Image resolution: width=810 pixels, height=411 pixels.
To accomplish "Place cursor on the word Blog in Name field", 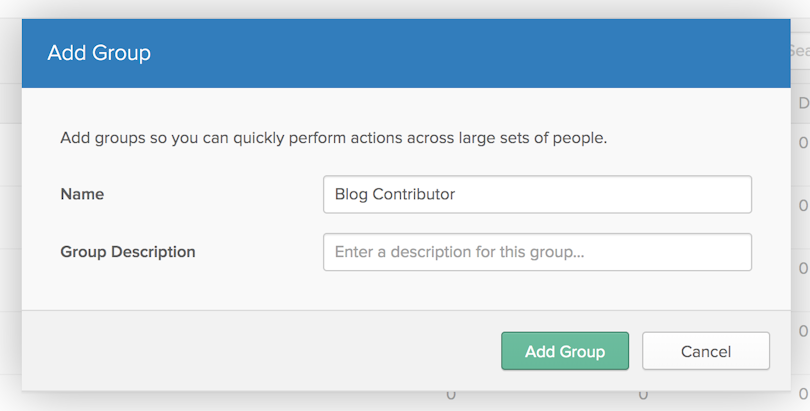I will coord(351,195).
